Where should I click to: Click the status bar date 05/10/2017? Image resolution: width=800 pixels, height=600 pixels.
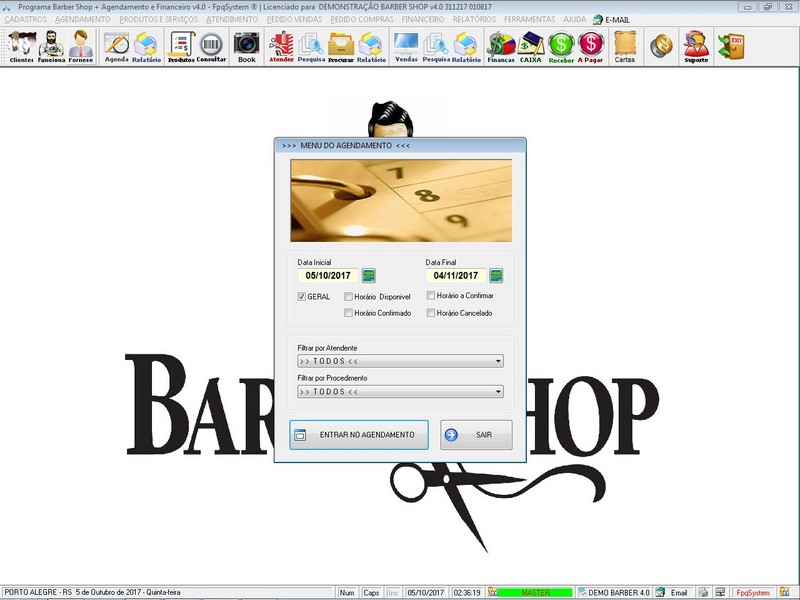(426, 592)
